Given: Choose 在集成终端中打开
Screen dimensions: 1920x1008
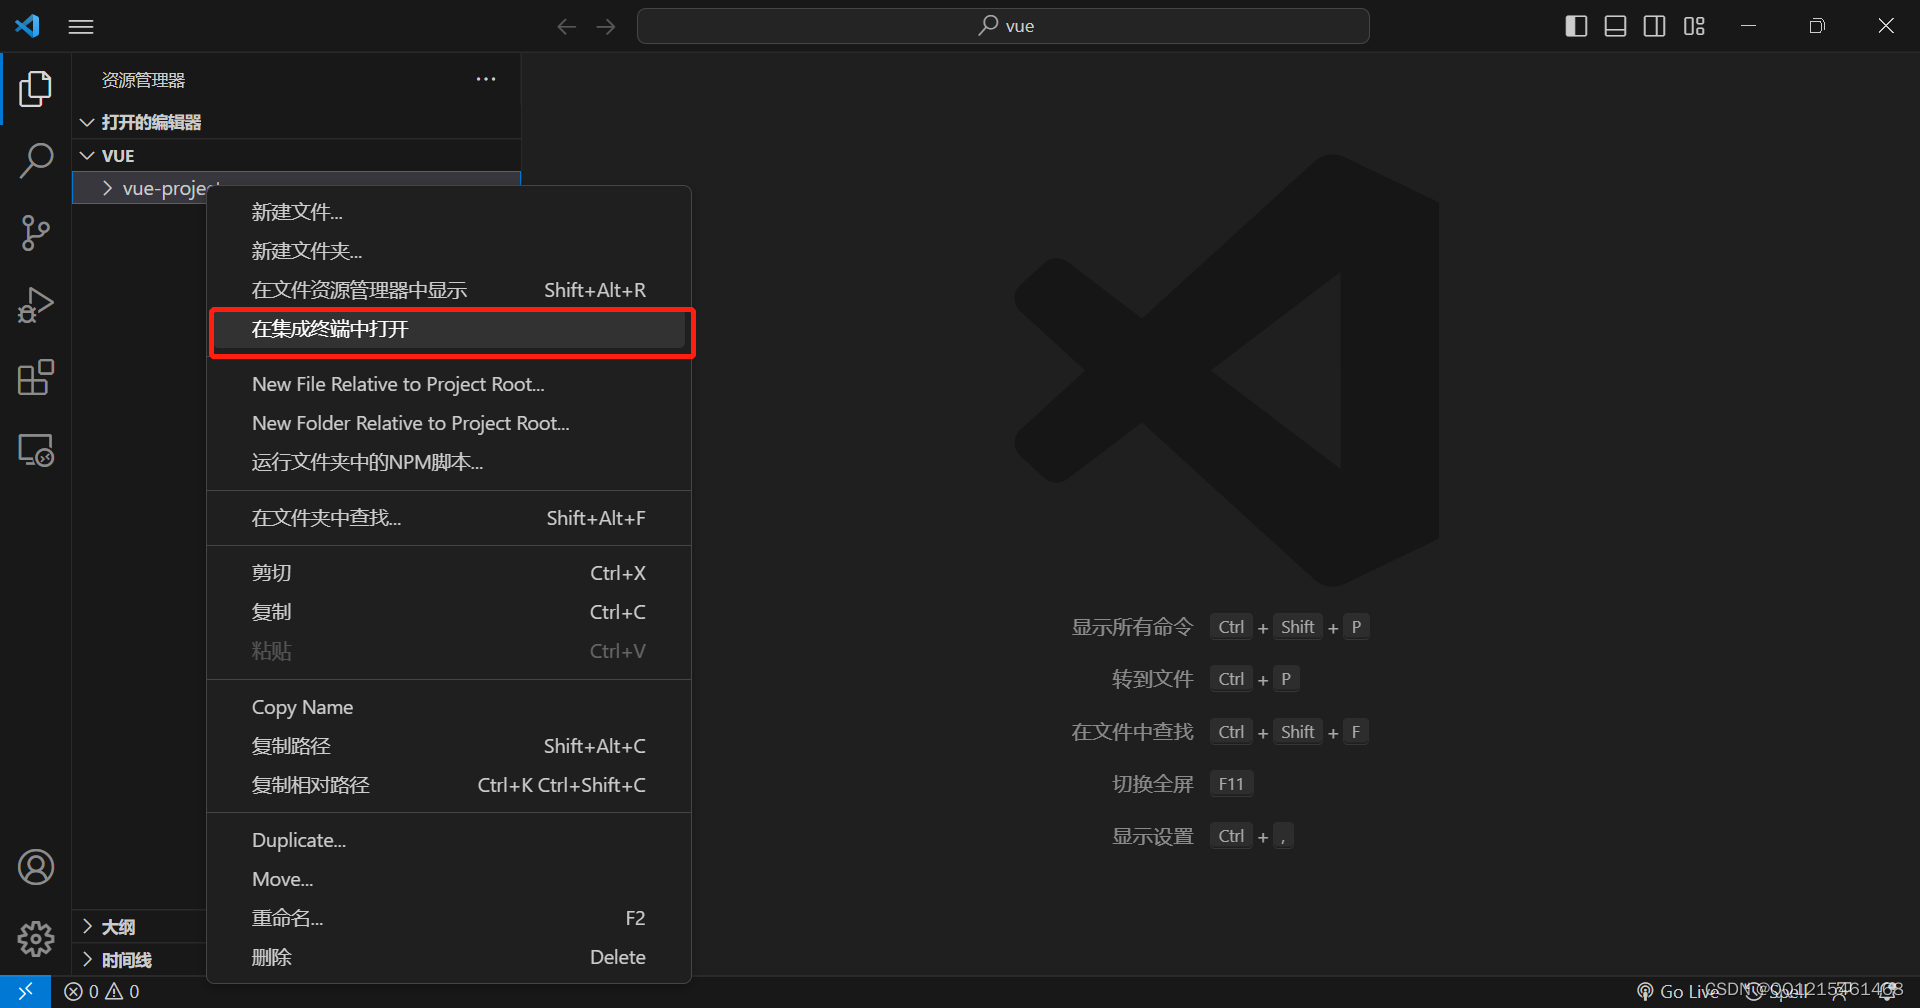Looking at the screenshot, I should (449, 329).
